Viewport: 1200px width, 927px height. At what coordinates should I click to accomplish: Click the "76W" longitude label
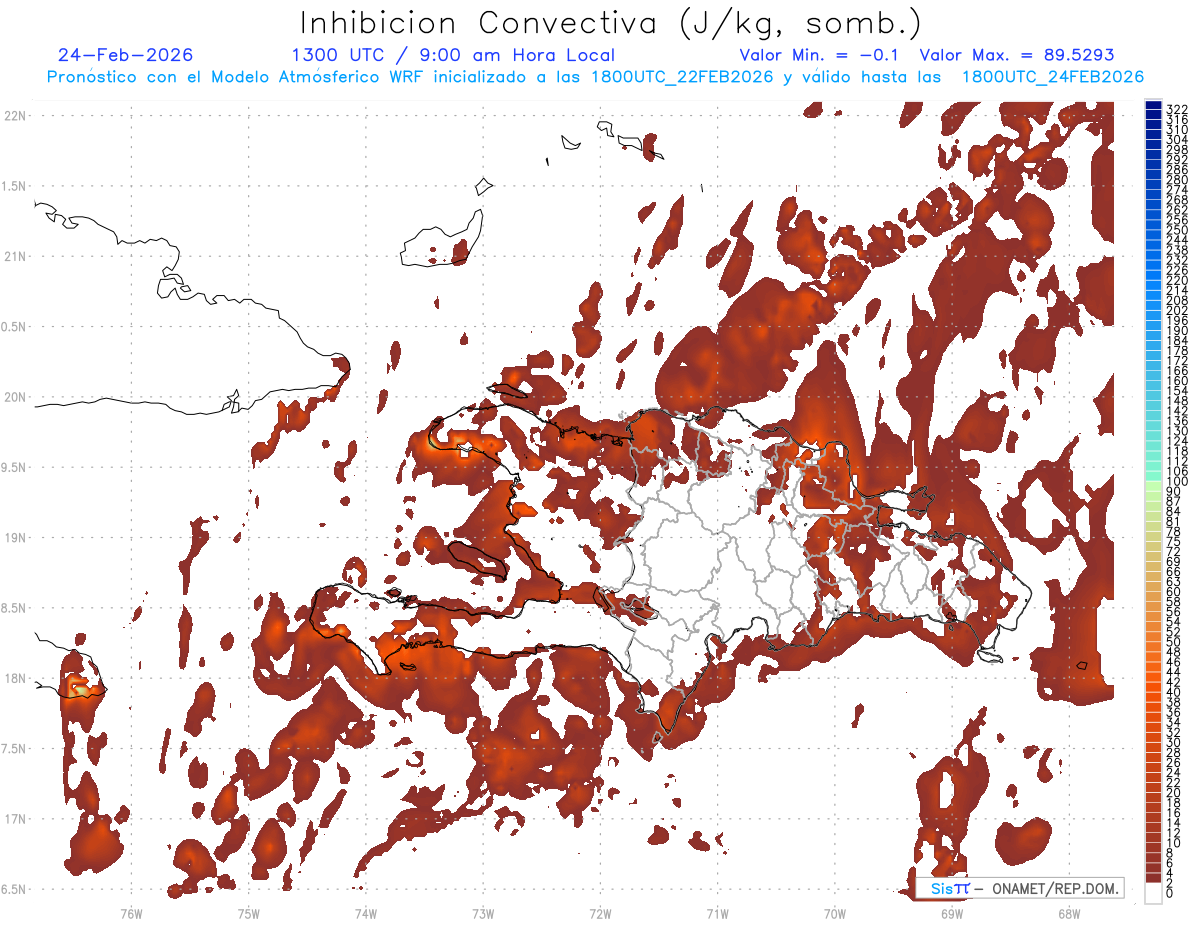131,913
